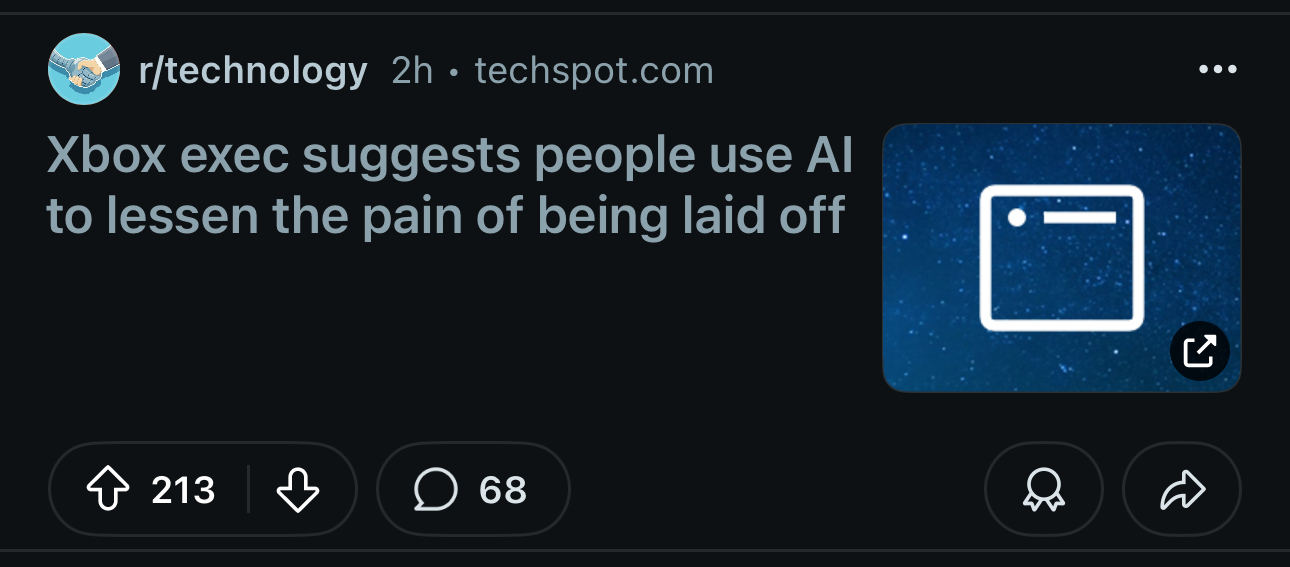
Task: Open the external link badge on thumbnail
Action: point(1199,351)
